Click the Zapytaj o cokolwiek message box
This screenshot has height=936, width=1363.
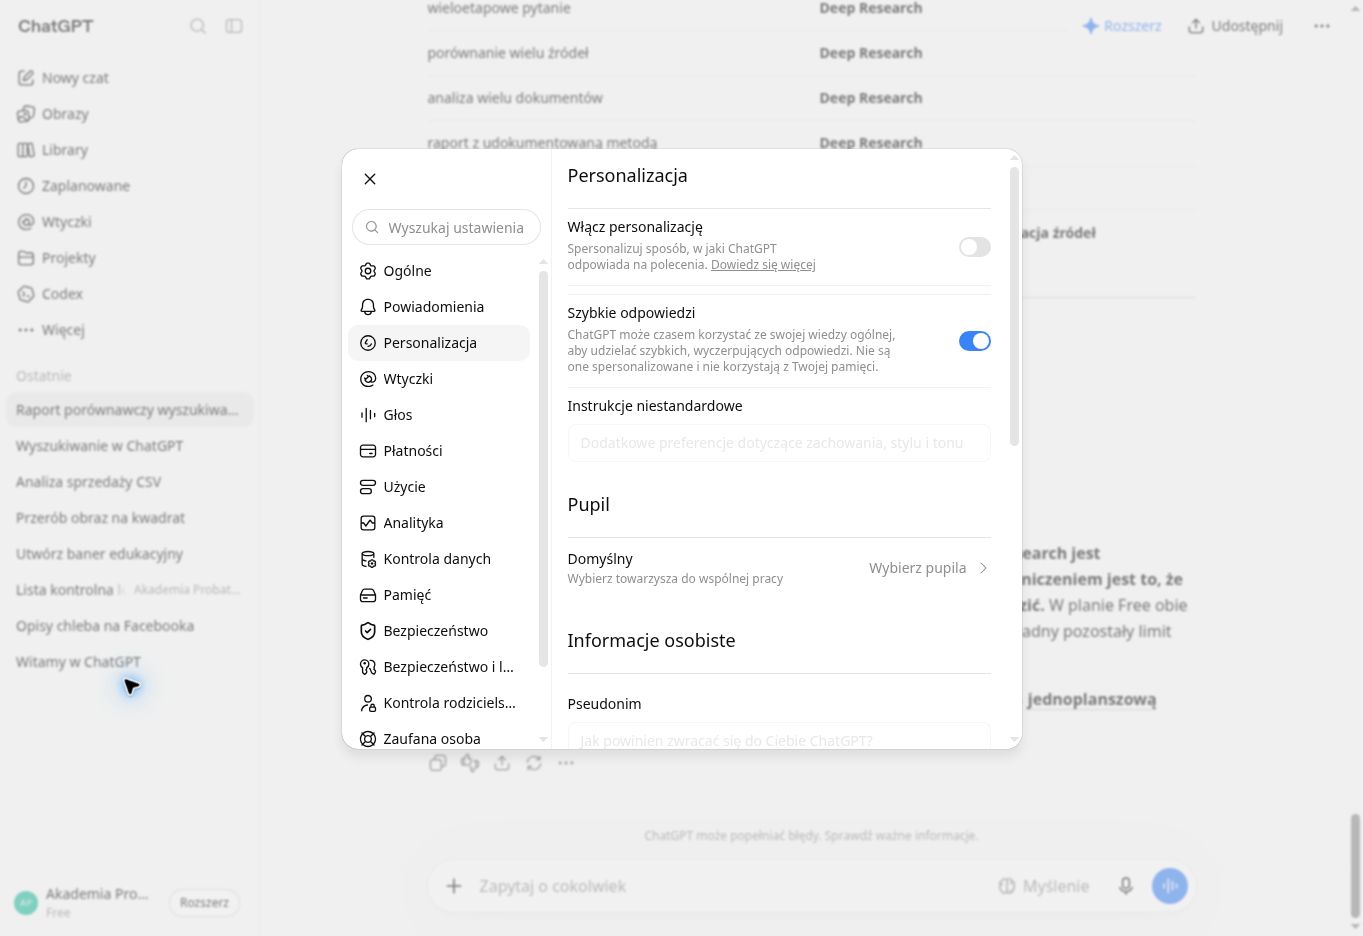tap(730, 886)
